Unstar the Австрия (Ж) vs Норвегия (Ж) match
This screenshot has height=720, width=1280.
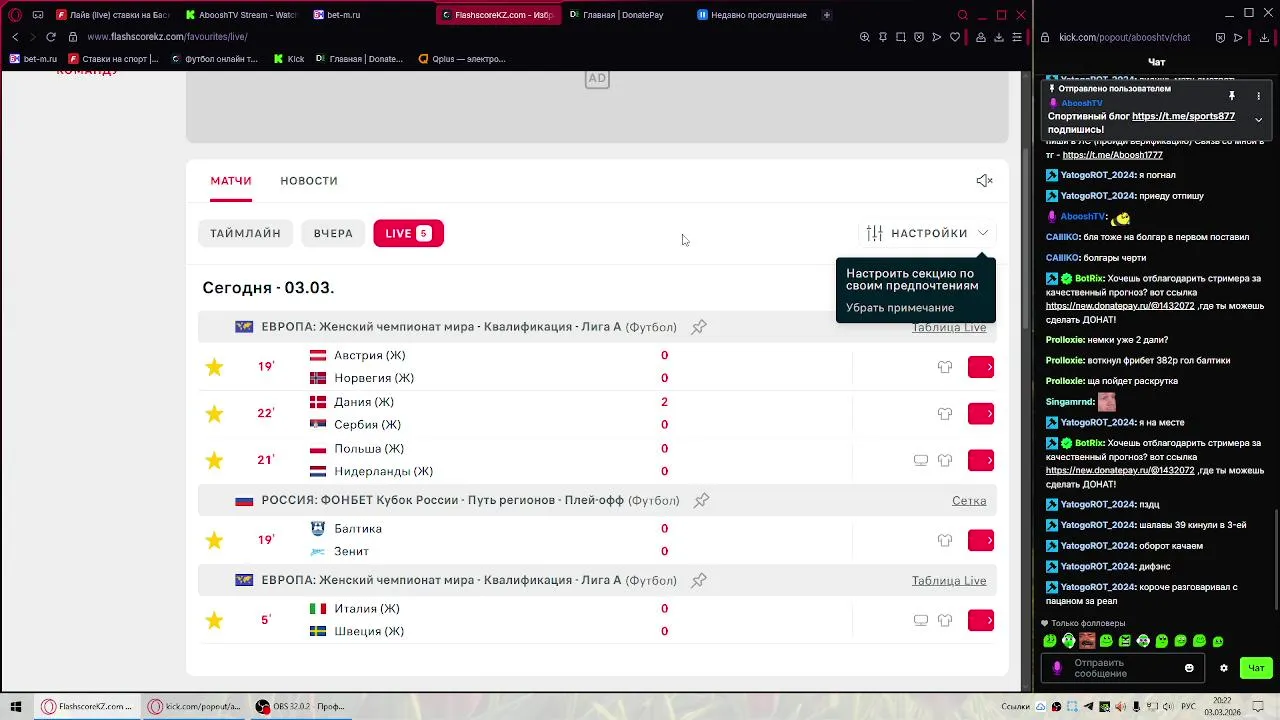coord(214,367)
